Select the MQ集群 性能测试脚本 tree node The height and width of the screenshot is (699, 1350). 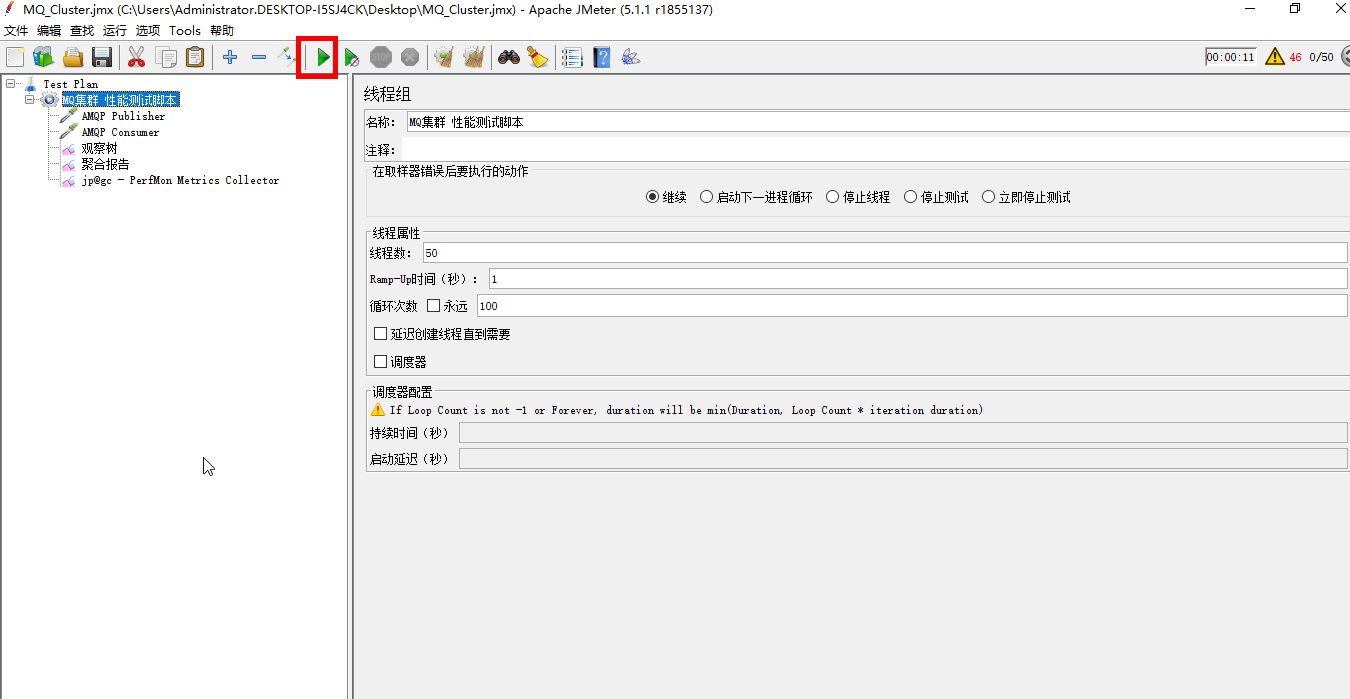[120, 100]
